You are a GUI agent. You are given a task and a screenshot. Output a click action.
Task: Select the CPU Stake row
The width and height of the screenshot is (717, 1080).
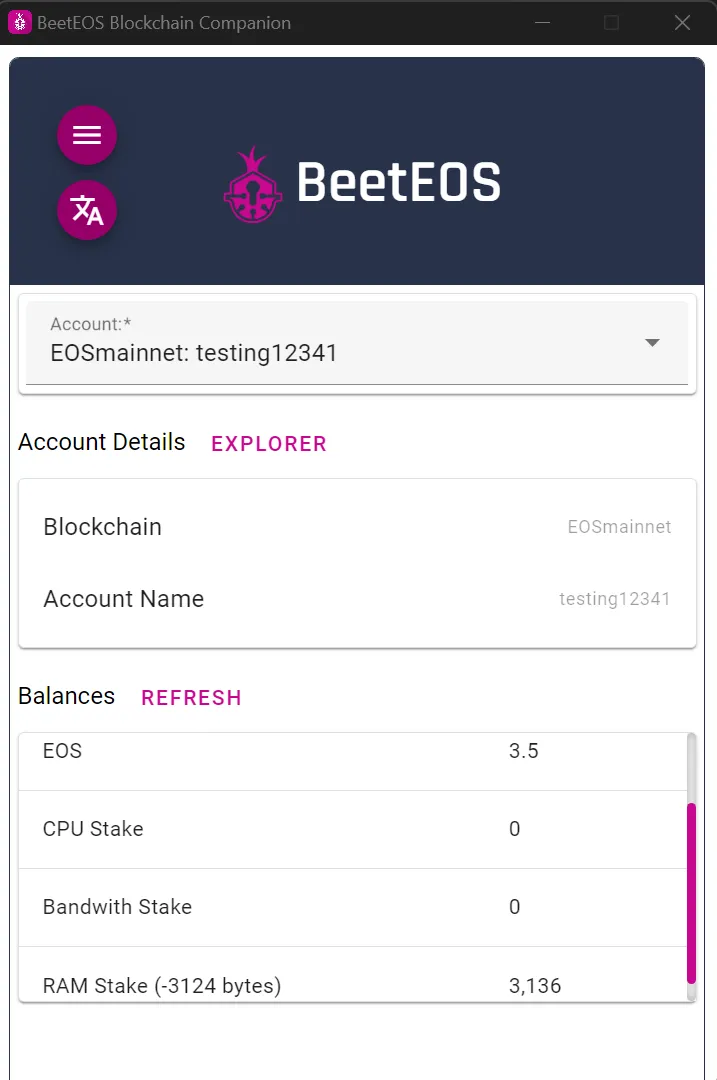click(353, 829)
